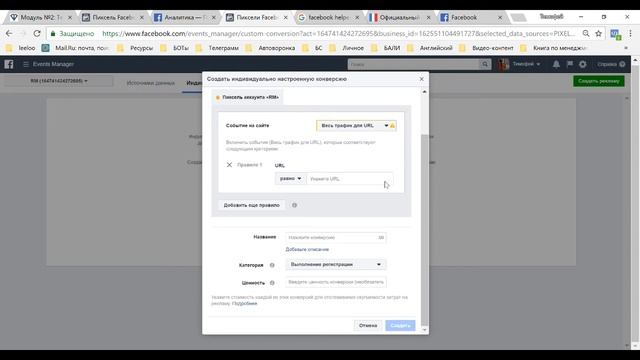This screenshot has height=360, width=640.
Task: Click 'Добавьте описание' link
Action: pyautogui.click(x=307, y=249)
